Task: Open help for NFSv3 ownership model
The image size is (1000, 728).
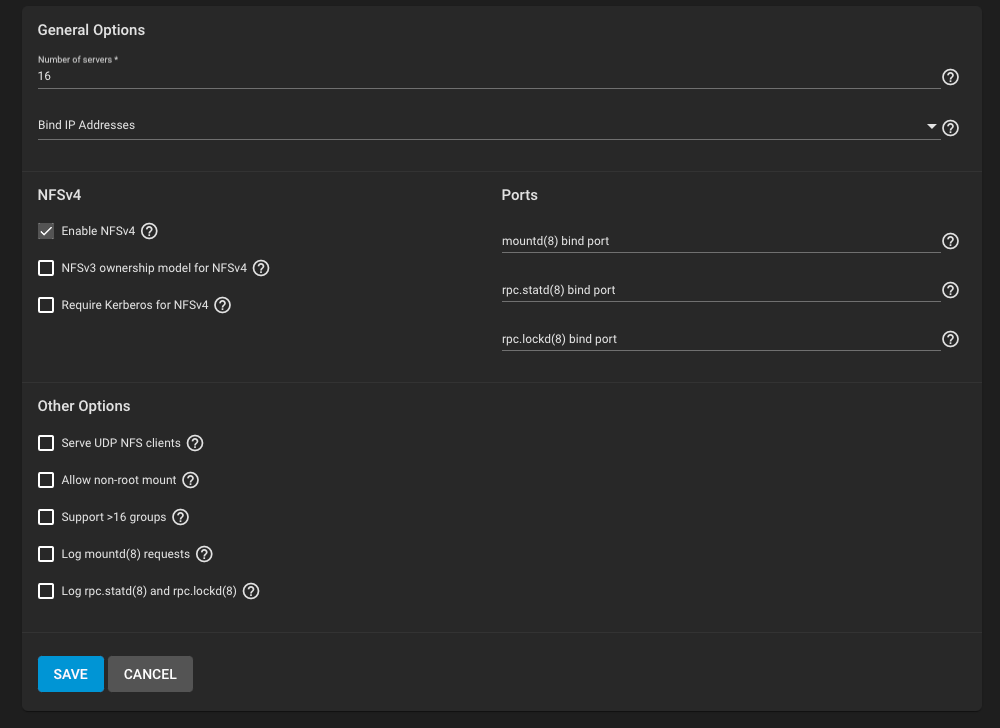Action: [261, 268]
